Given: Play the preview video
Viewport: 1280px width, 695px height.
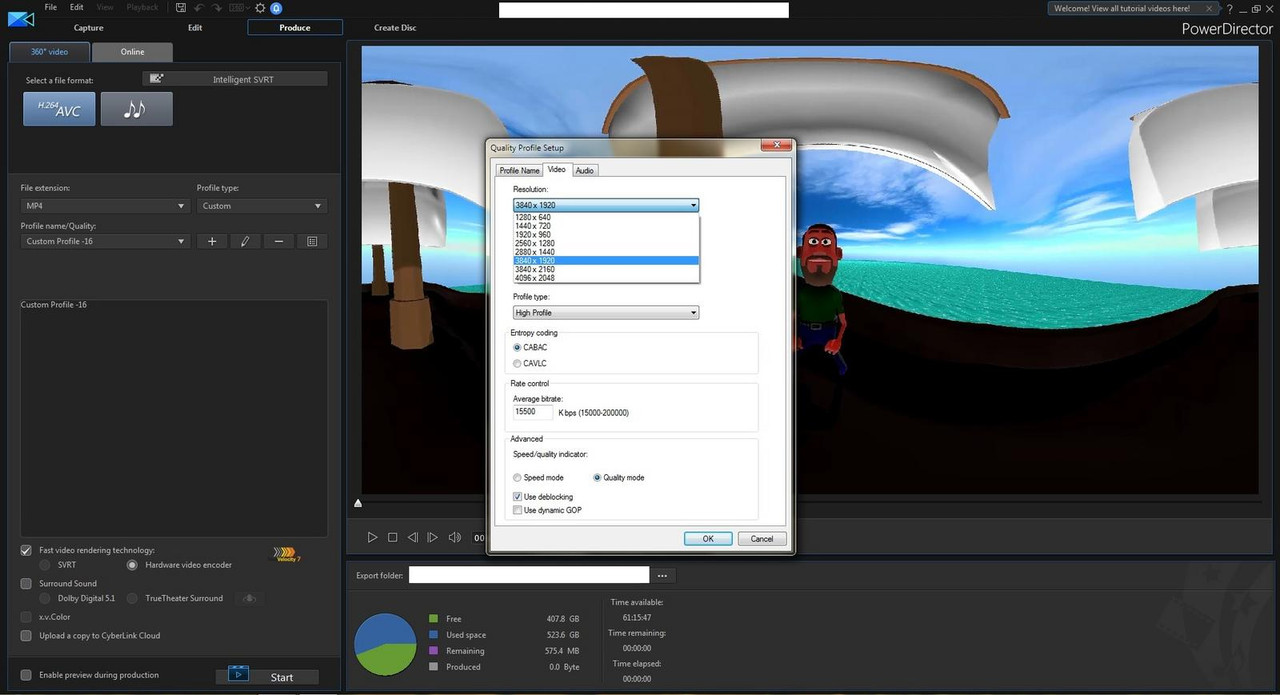Looking at the screenshot, I should click(372, 537).
